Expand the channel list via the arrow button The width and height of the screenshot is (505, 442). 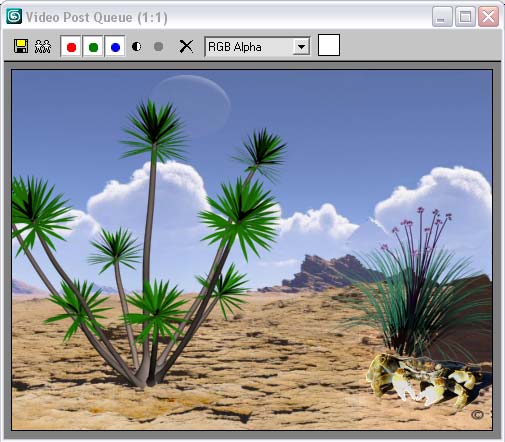tap(301, 47)
